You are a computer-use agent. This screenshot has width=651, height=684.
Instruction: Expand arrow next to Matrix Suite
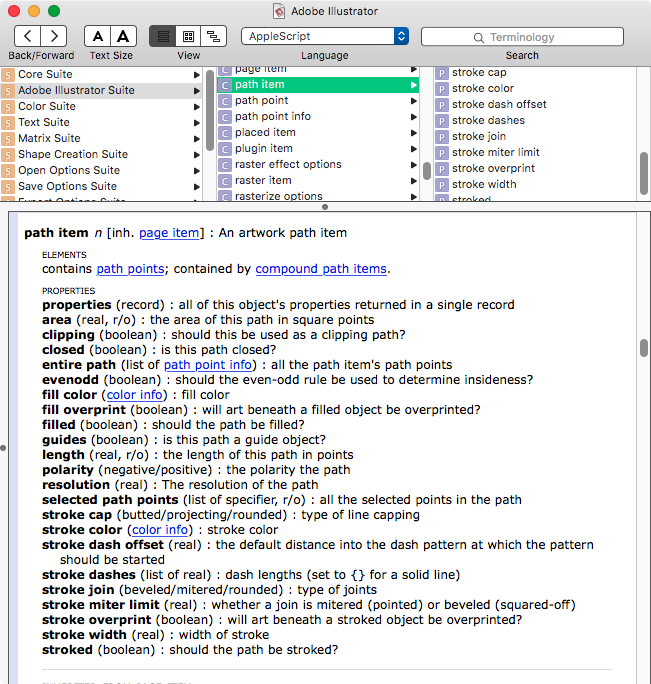tap(197, 139)
